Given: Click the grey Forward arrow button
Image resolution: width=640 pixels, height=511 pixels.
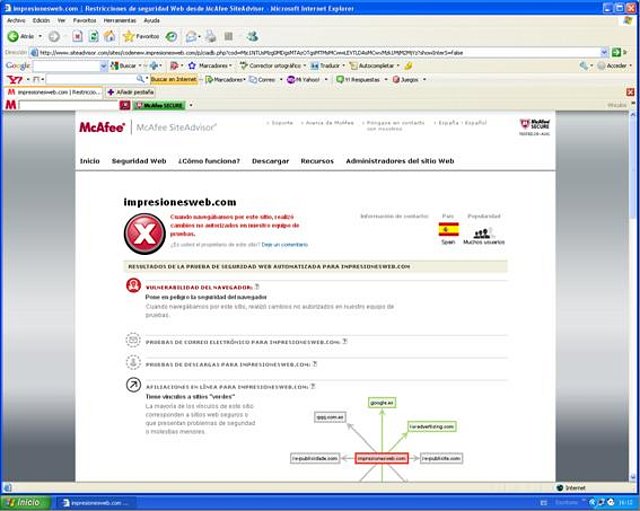Looking at the screenshot, I should tap(54, 37).
